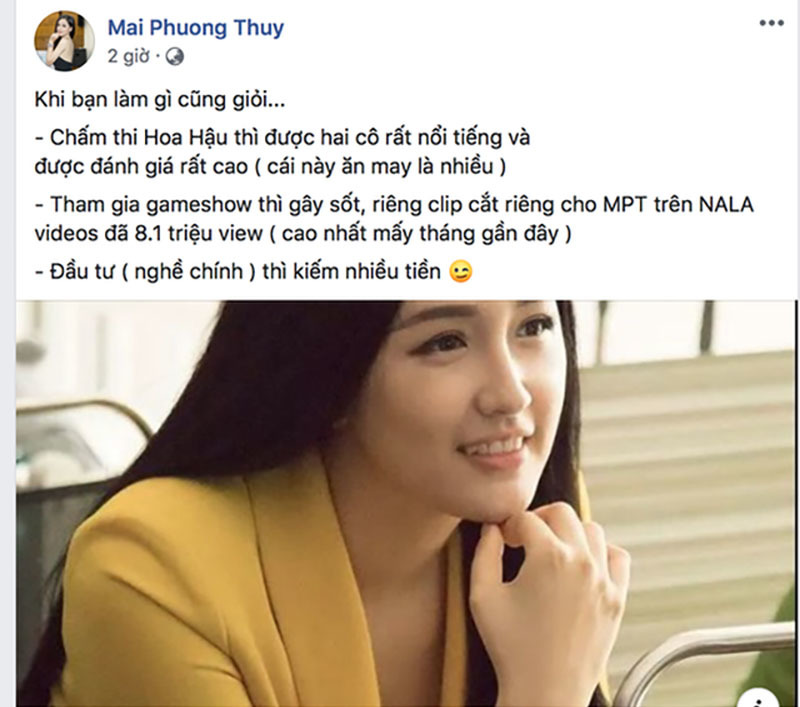This screenshot has width=800, height=707.
Task: Click the line 'Khi bạn làm gì cũng giỏi...'
Action: [160, 99]
